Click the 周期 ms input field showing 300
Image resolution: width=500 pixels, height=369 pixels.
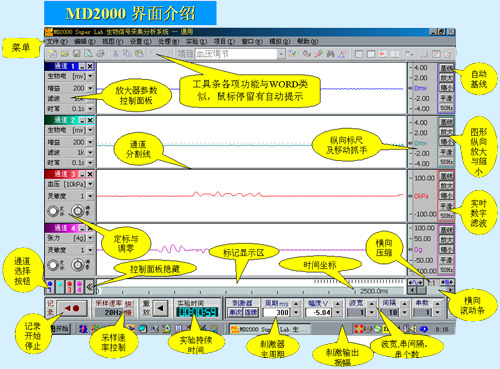tap(277, 312)
